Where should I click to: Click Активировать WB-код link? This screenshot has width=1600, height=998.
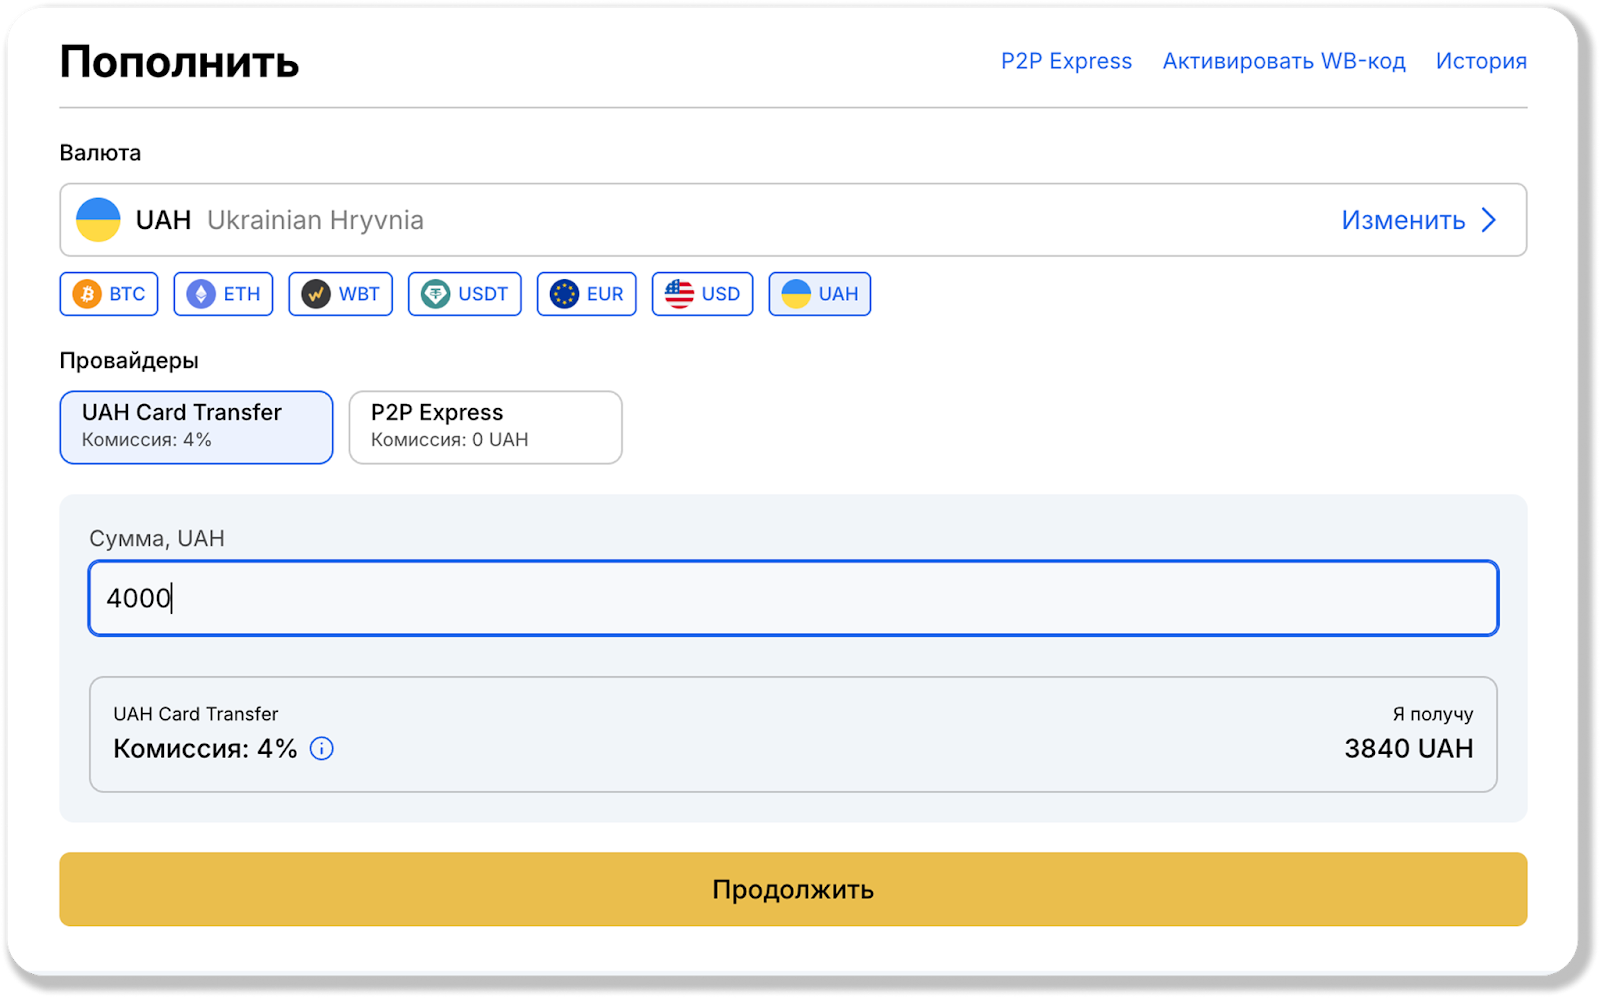pos(1283,61)
